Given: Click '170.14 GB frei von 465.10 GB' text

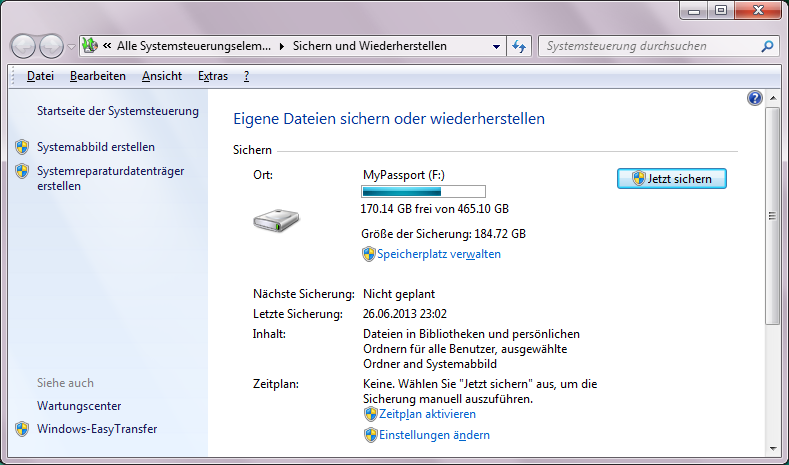Looking at the screenshot, I should coord(435,208).
